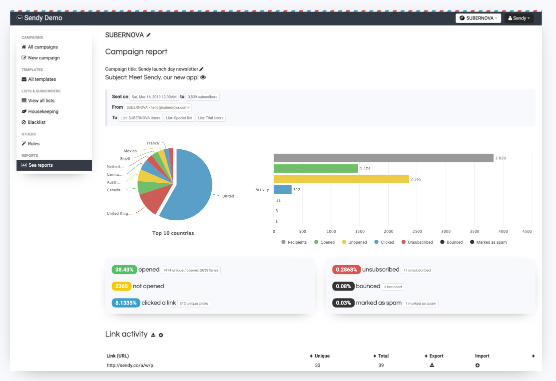The image size is (556, 381).
Task: Click the Sendy Demo logo icon
Action: coord(20,18)
